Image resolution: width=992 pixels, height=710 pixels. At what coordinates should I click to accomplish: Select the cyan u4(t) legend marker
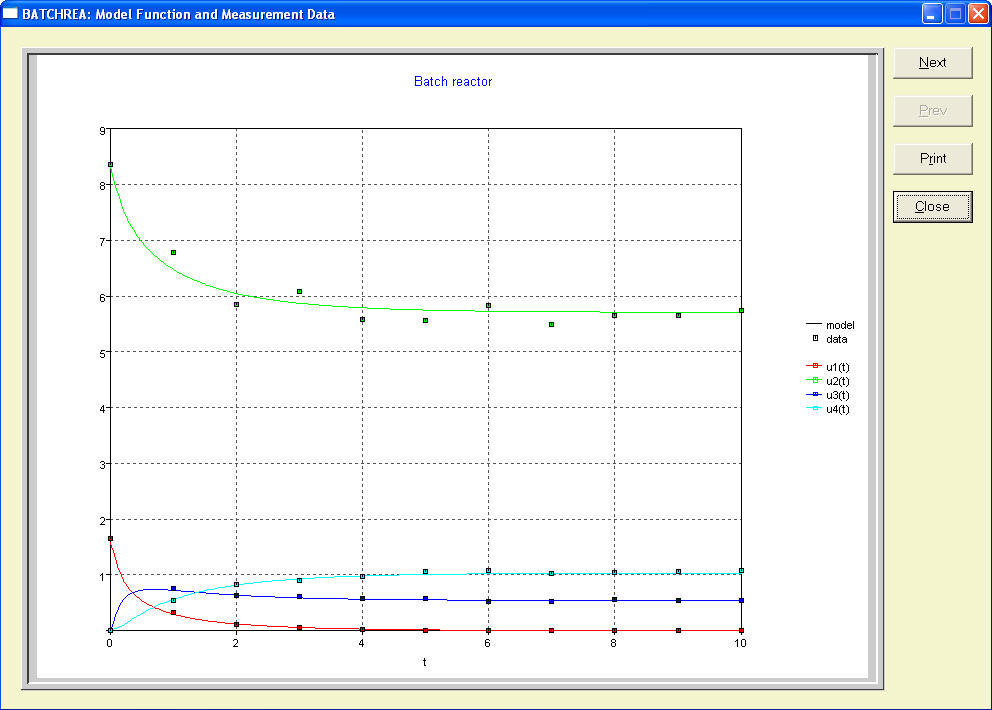point(815,409)
